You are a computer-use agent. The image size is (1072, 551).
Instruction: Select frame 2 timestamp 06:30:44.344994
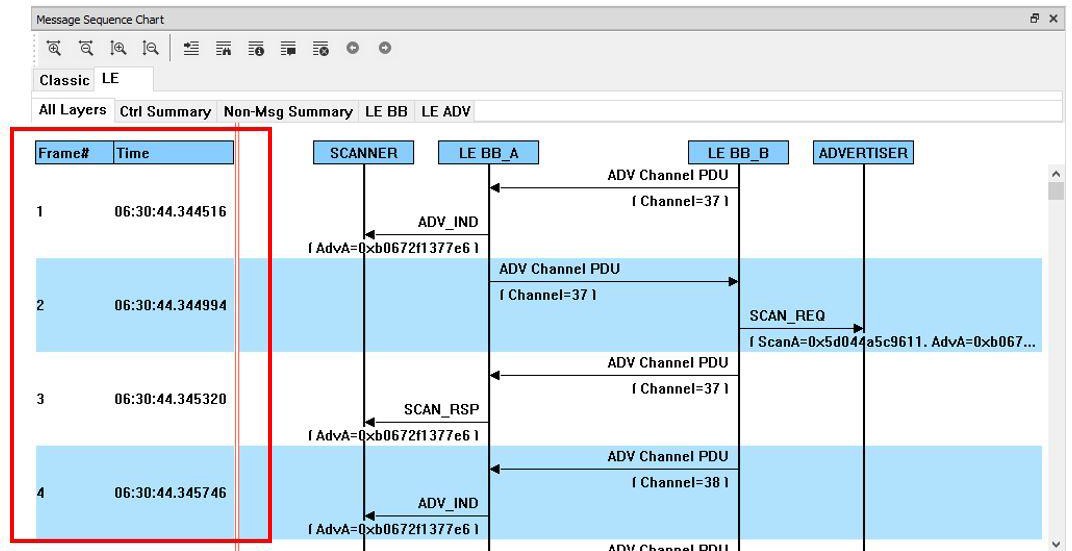tap(170, 305)
